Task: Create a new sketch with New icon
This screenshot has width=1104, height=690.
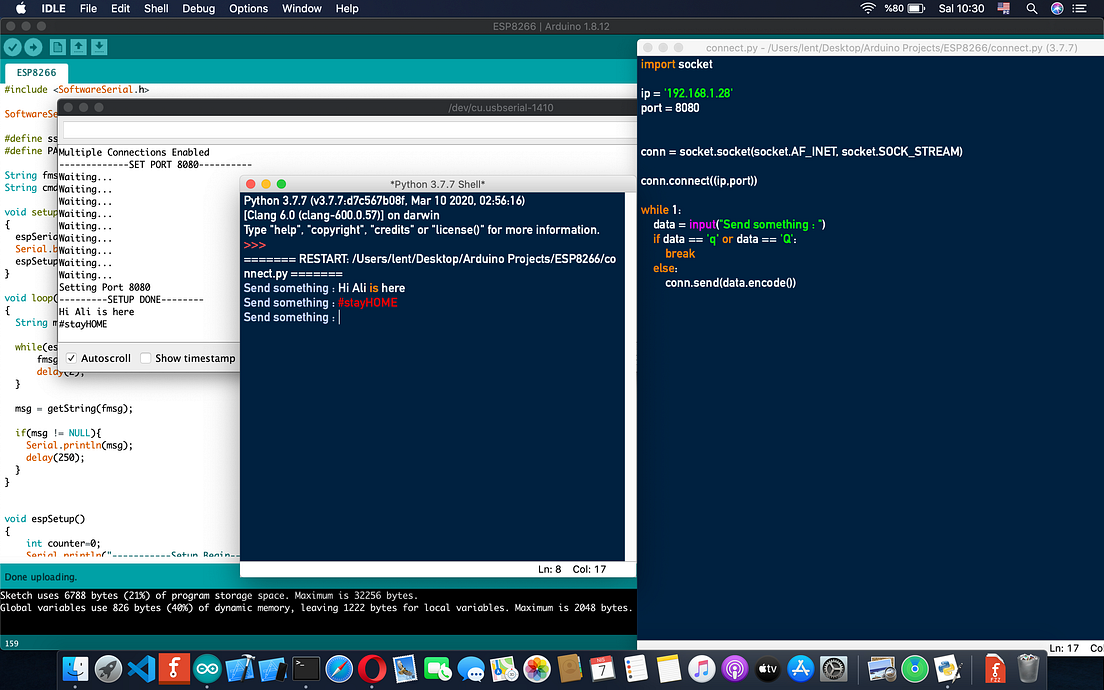Action: [58, 47]
